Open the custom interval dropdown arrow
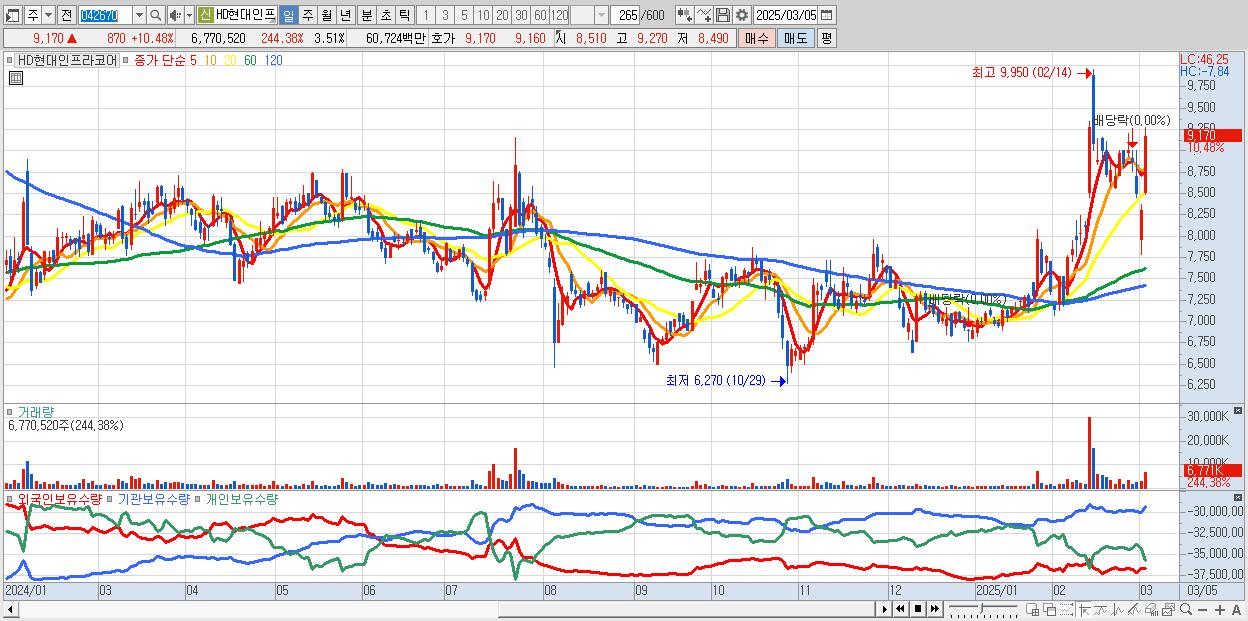 [x=601, y=16]
